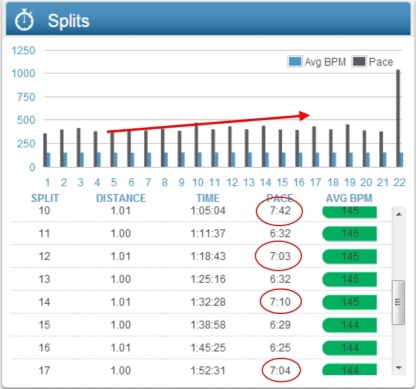416x389 pixels.
Task: Click the SPLIT column header
Action: coord(45,198)
